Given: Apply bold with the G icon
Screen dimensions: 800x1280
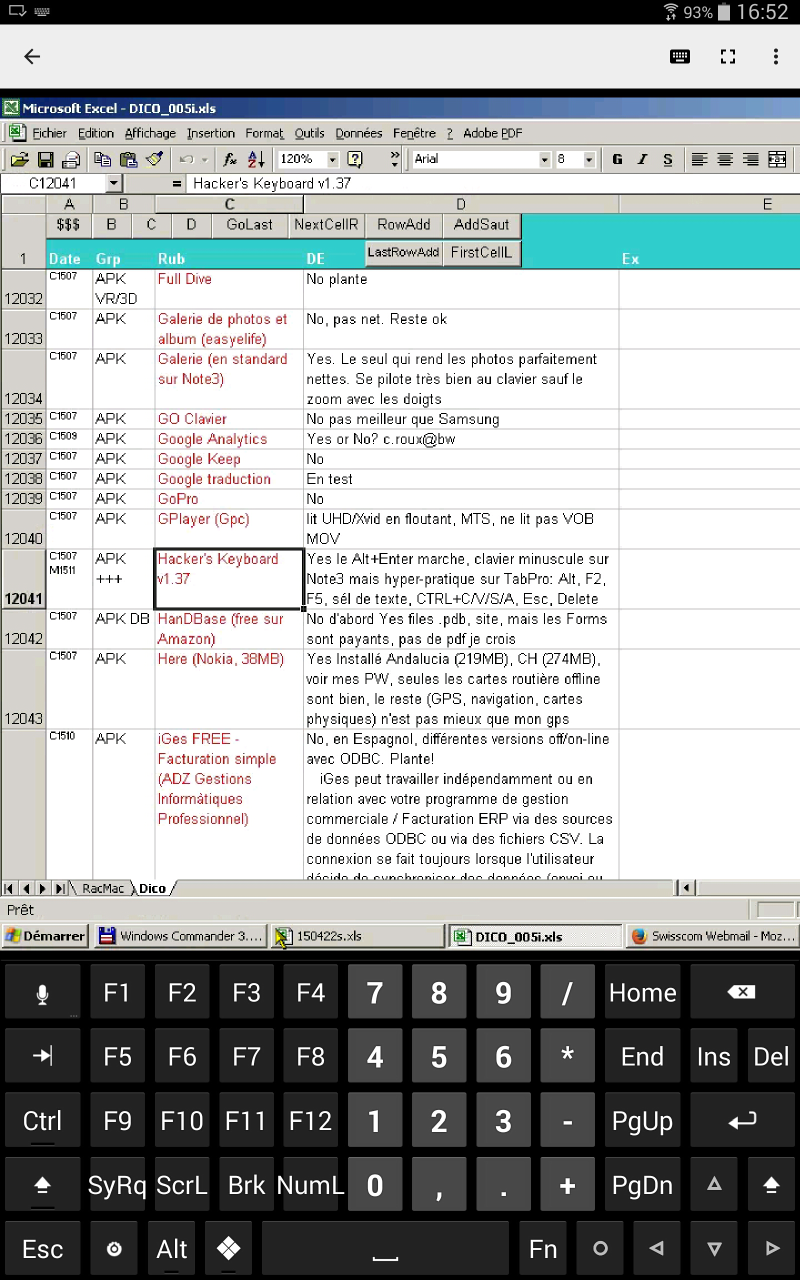Looking at the screenshot, I should click(617, 160).
